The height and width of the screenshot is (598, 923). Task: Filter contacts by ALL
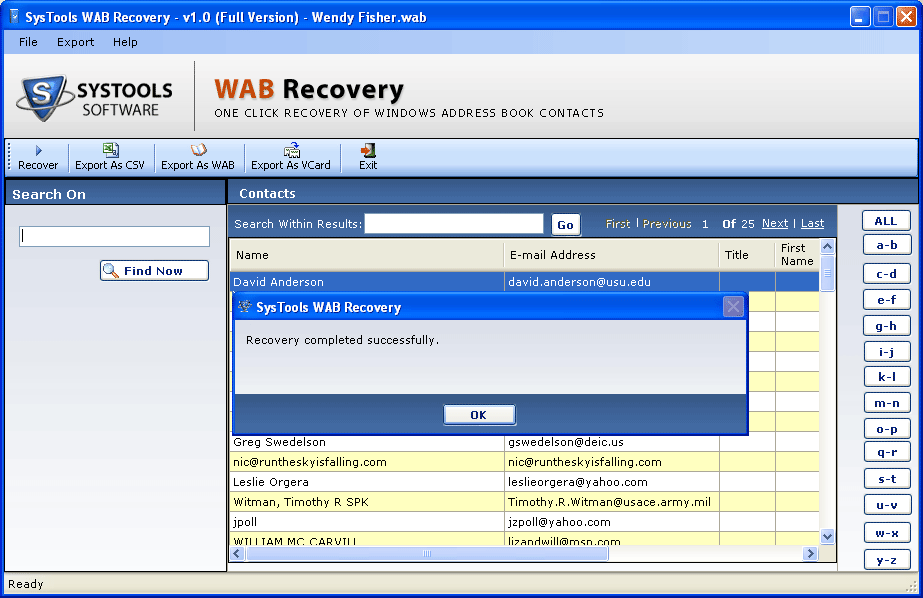click(886, 221)
